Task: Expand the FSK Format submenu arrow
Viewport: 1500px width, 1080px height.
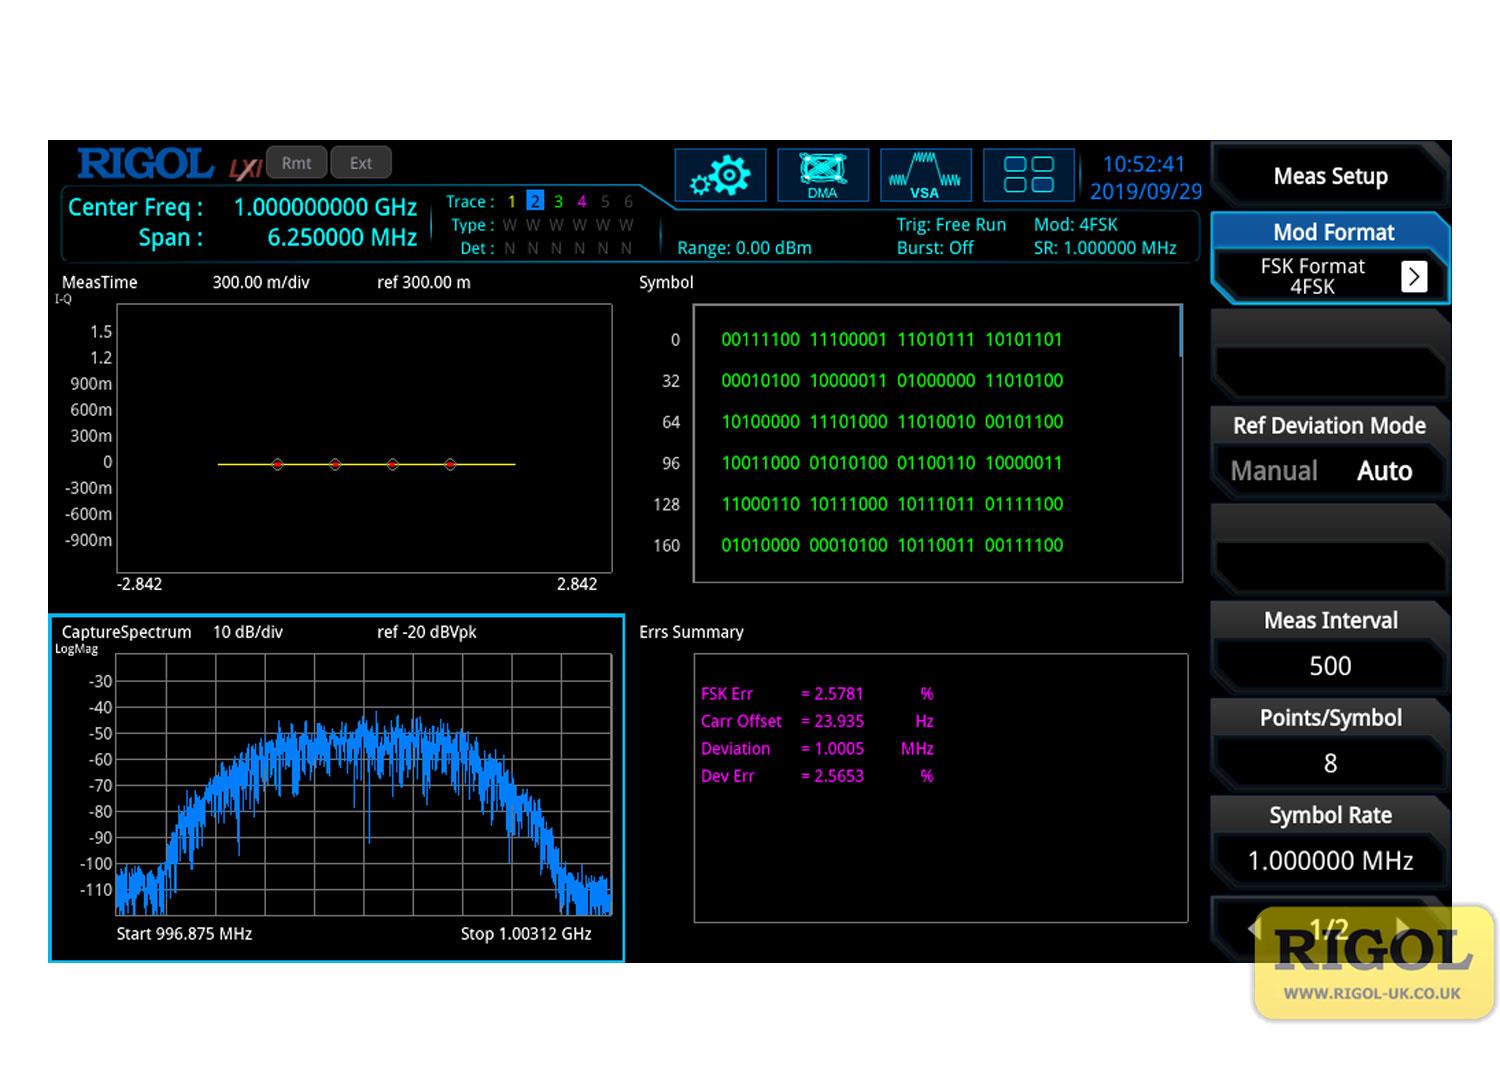Action: (x=1413, y=276)
